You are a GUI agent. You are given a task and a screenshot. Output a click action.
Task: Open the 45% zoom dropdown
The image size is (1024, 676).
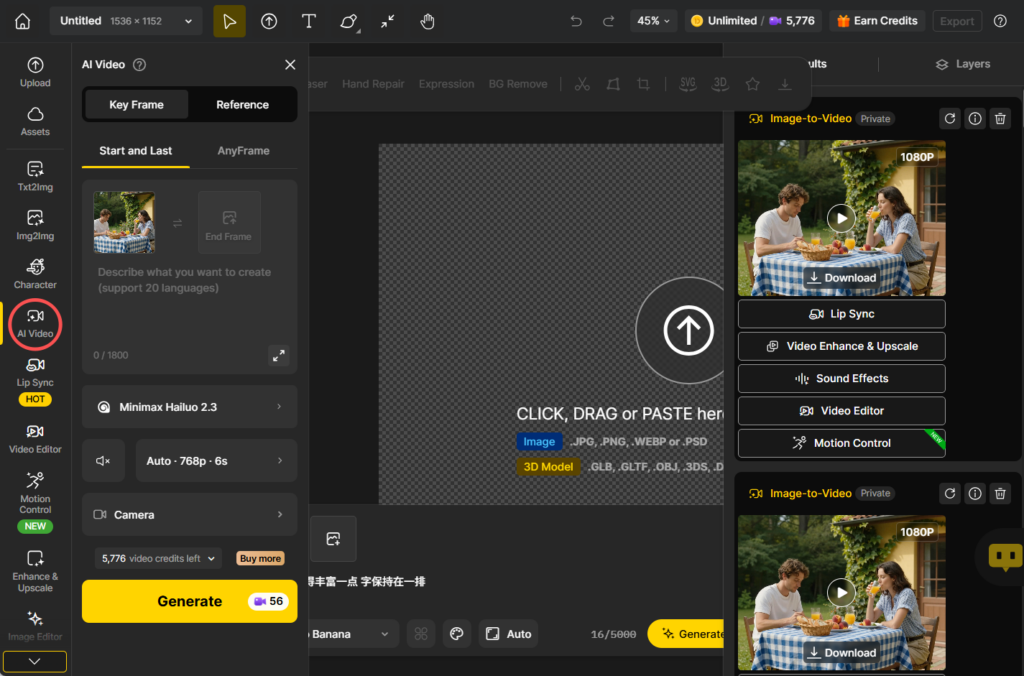pos(654,21)
